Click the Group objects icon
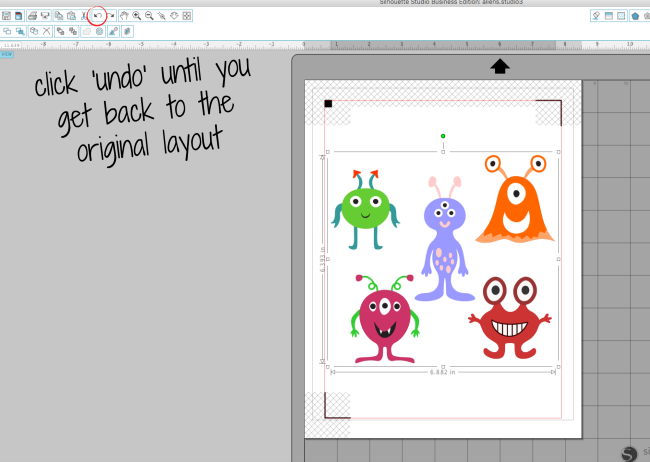 click(61, 31)
